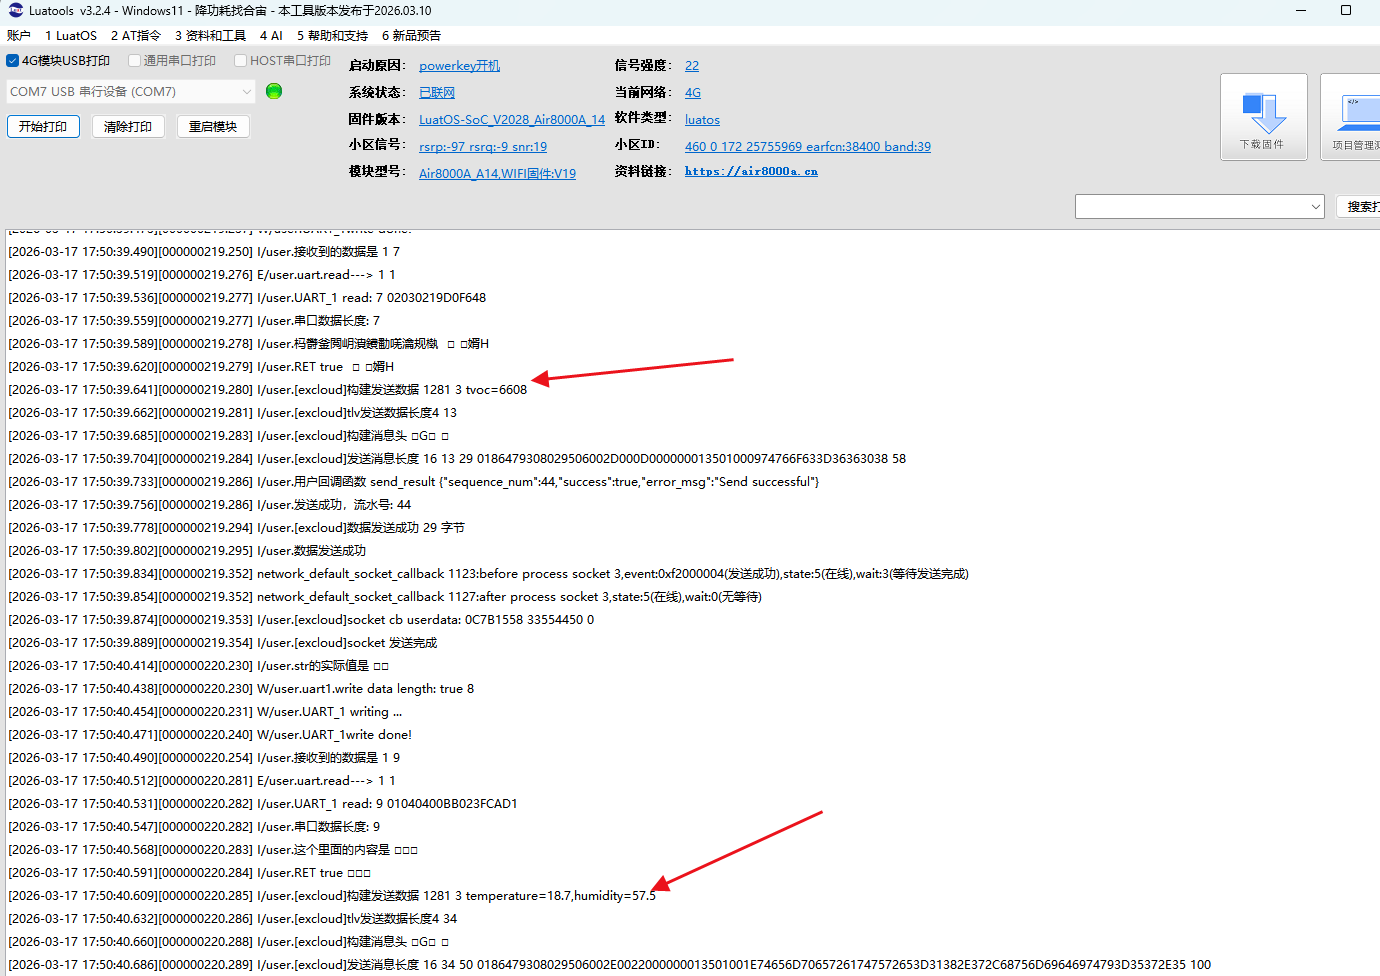Click the Luatools app icon in title bar
The image size is (1380, 976).
[15, 10]
